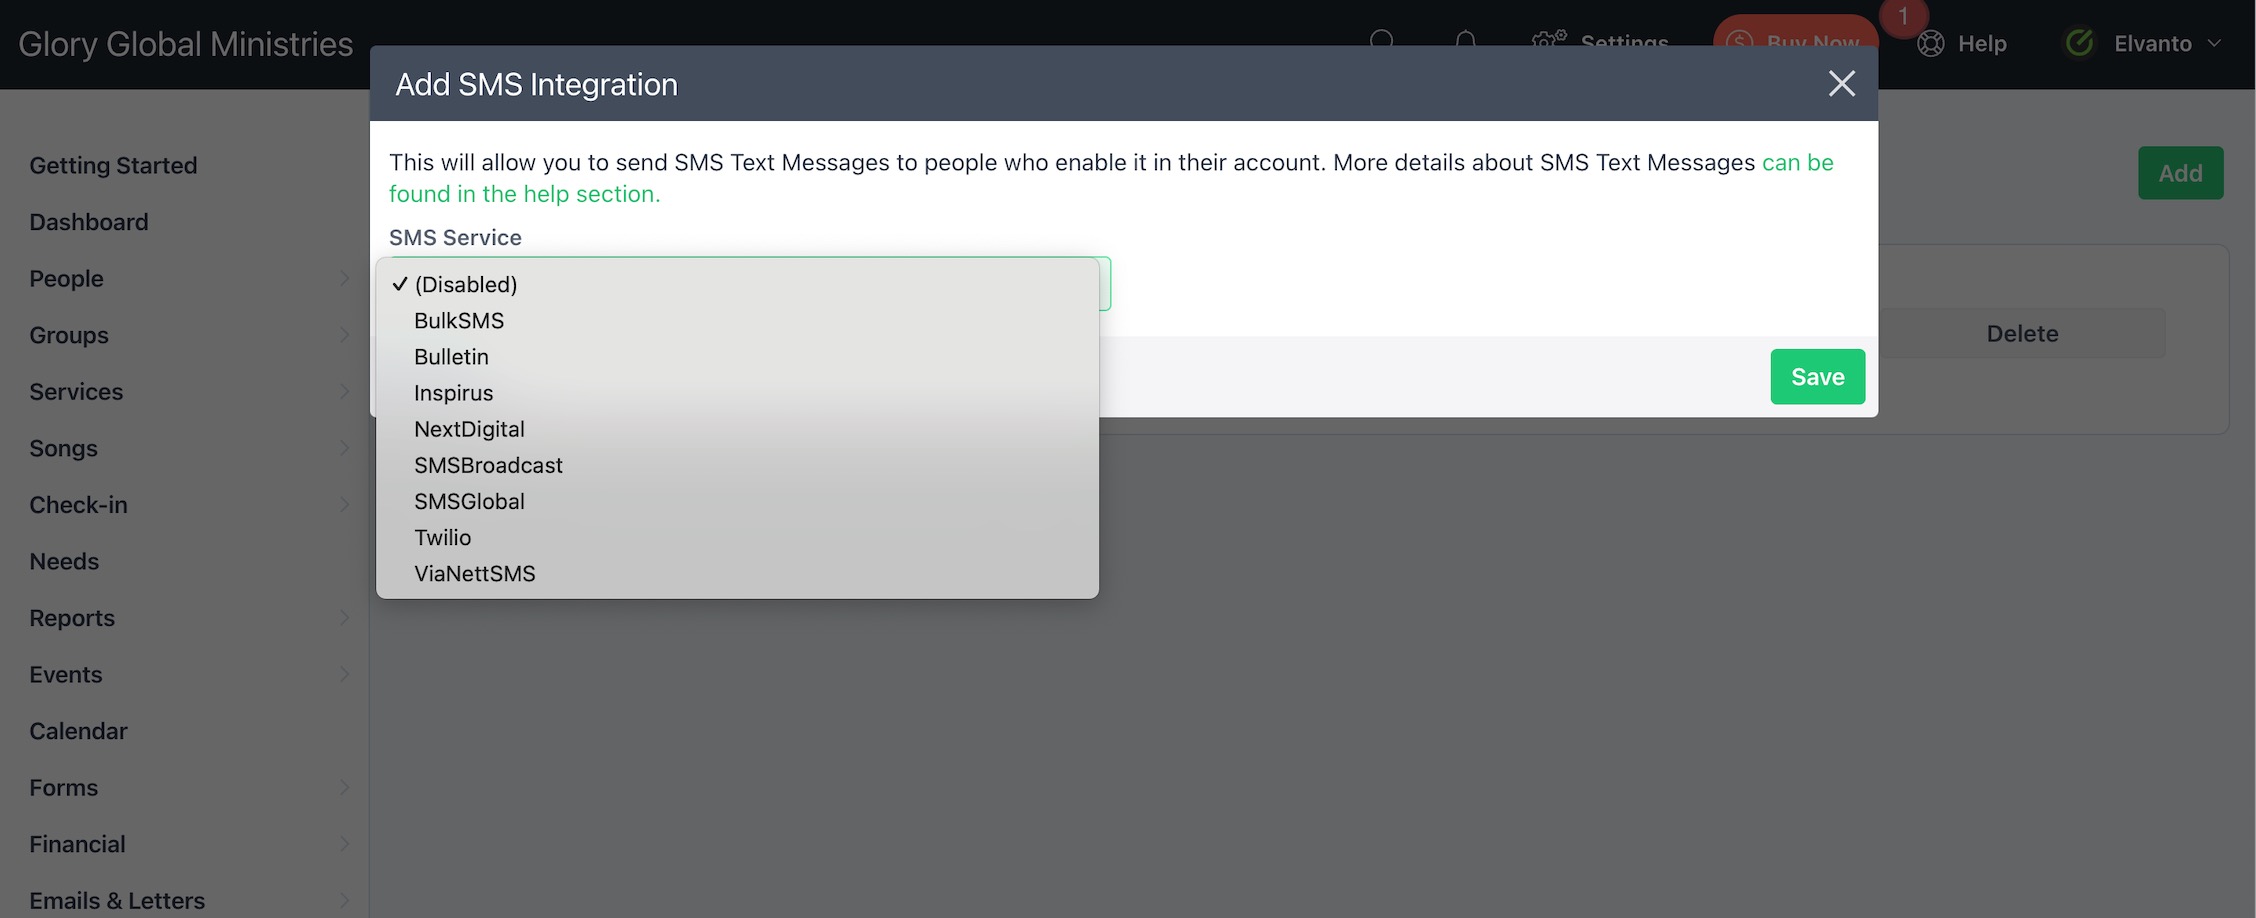Select NextDigital as SMS service

click(737, 429)
